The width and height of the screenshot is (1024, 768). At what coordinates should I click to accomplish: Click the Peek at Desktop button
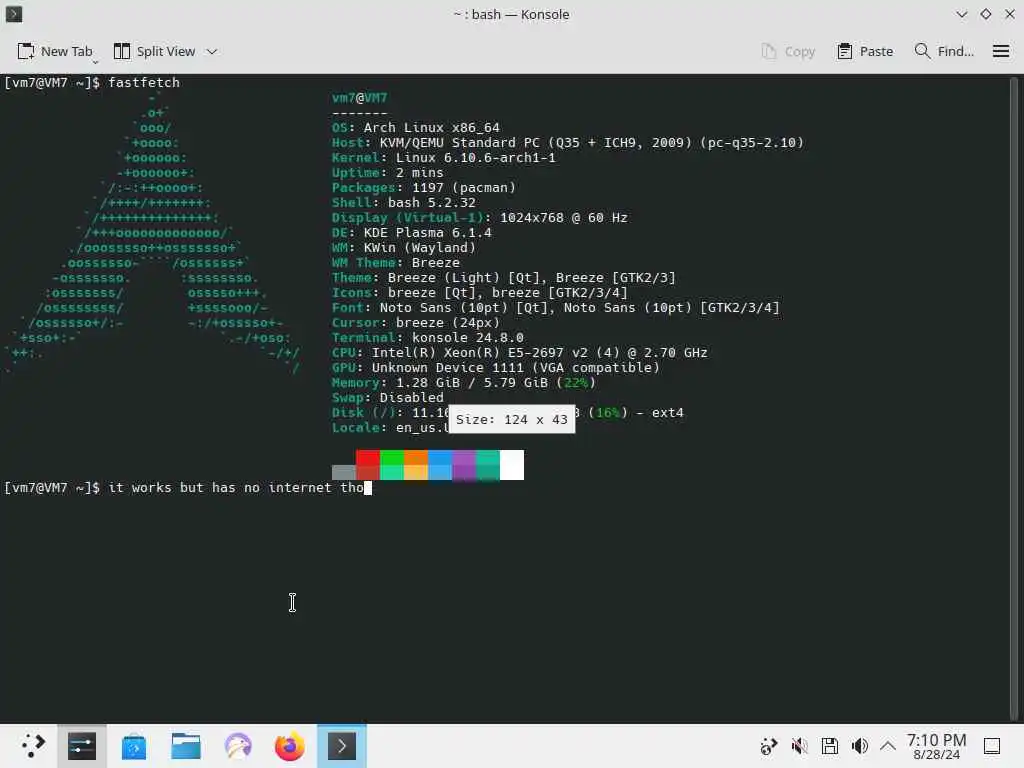tap(992, 746)
